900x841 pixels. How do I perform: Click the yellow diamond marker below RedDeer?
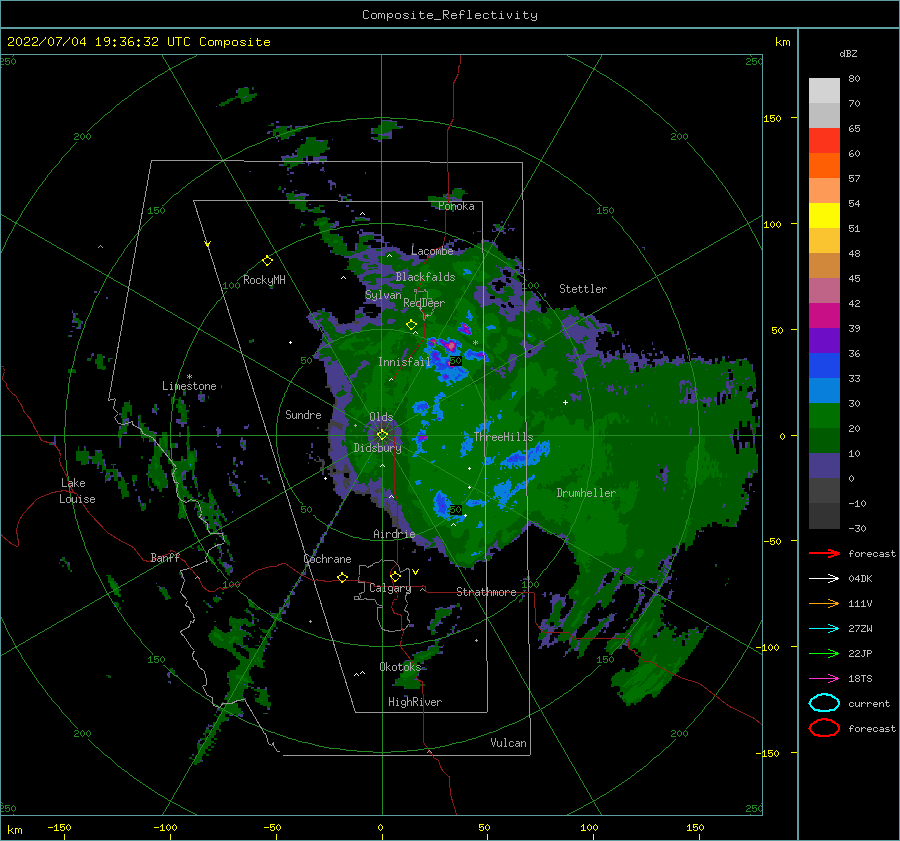411,325
